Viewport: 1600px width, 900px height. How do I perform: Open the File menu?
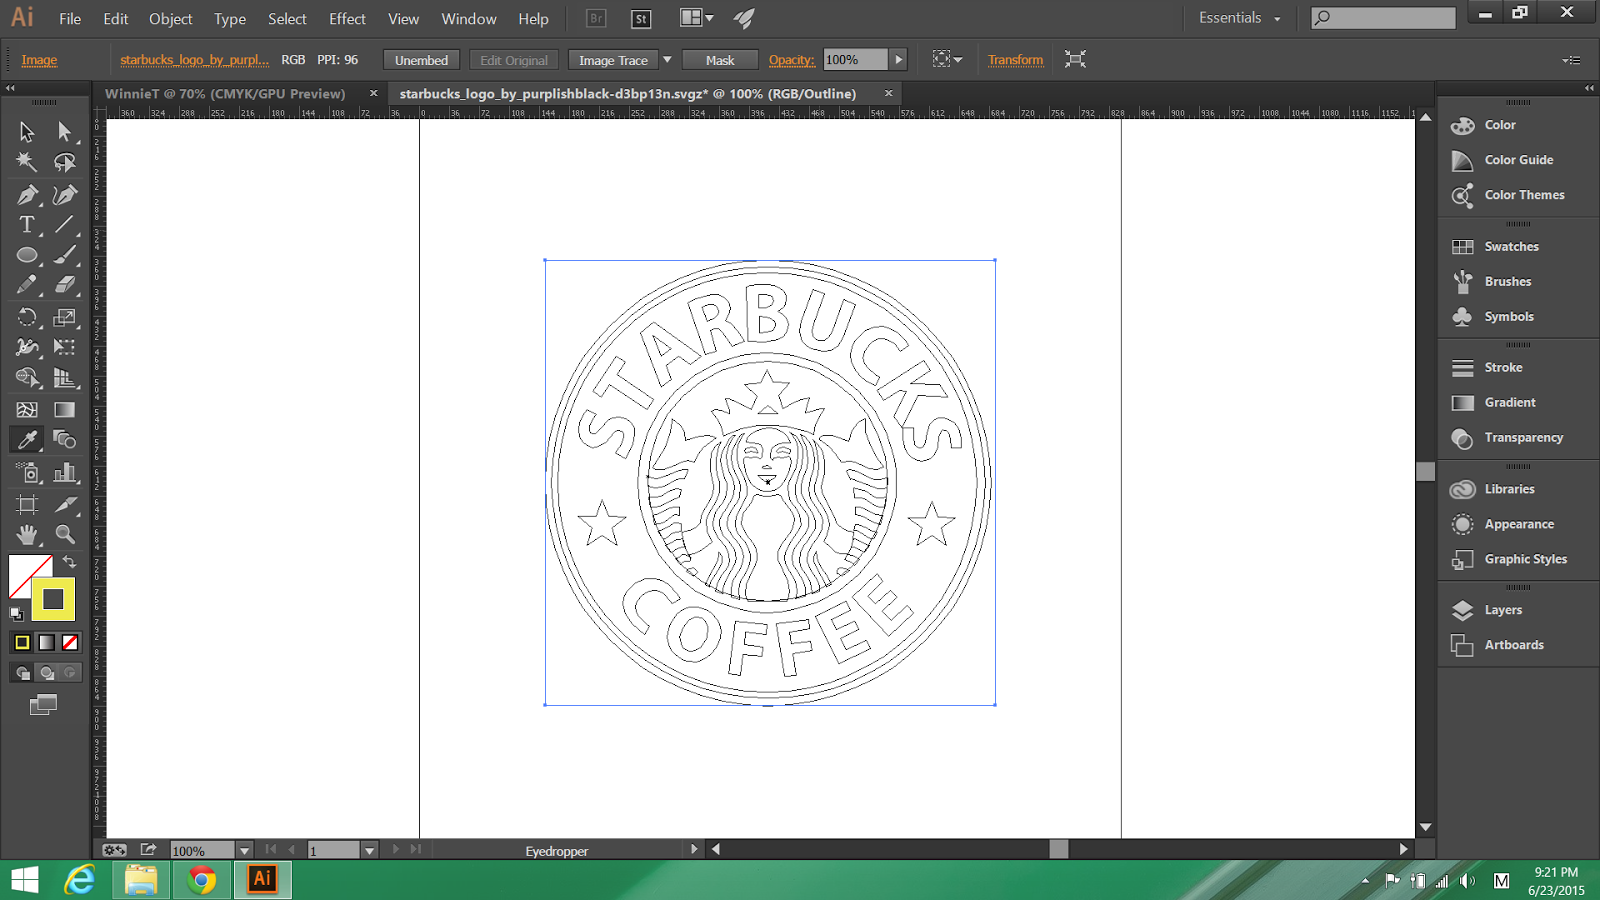[70, 18]
